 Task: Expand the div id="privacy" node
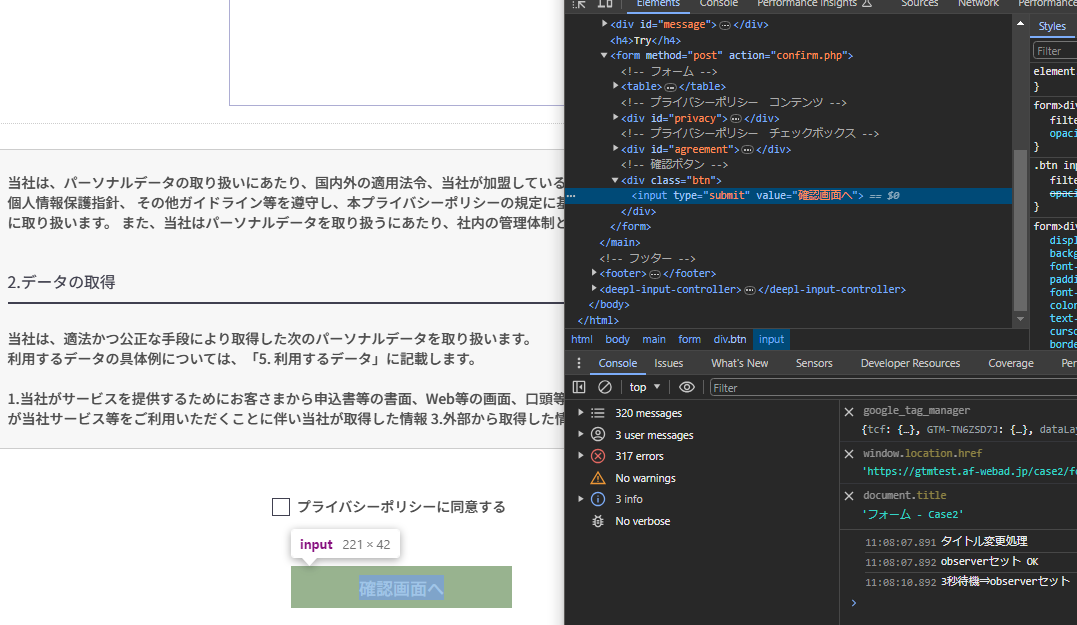click(617, 118)
